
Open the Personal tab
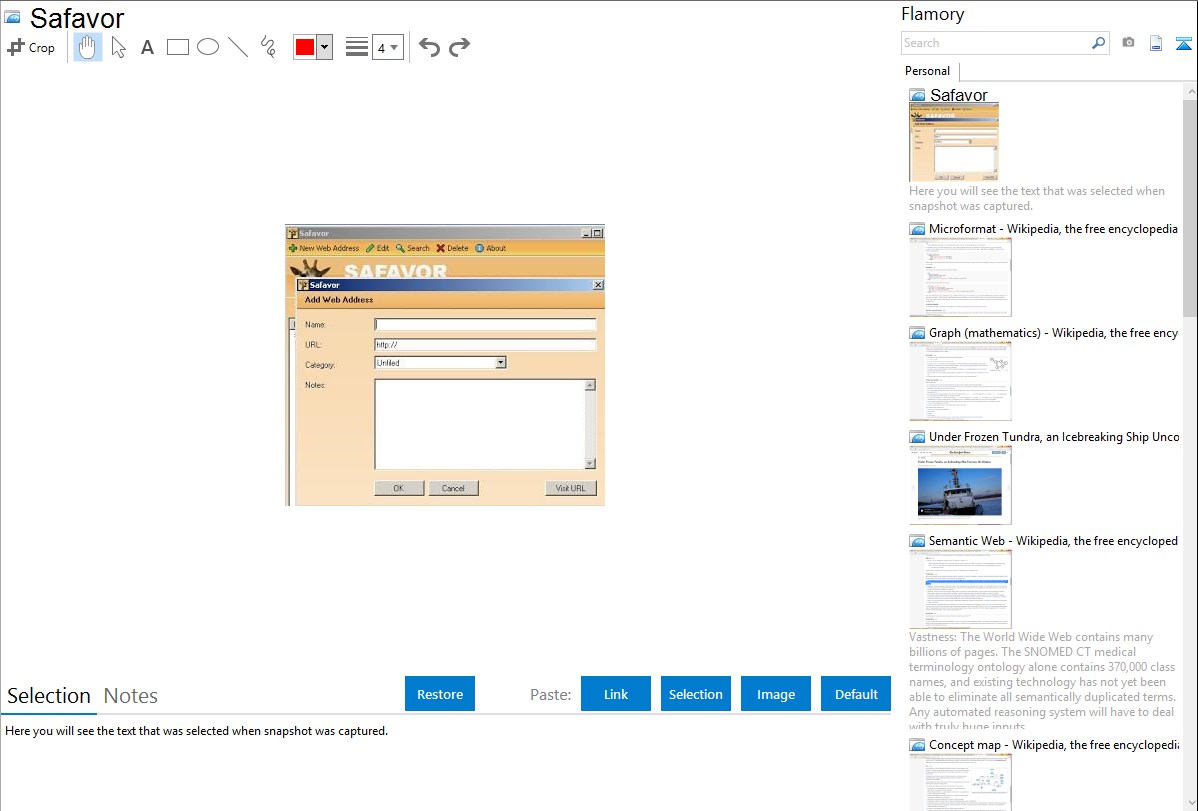(927, 71)
